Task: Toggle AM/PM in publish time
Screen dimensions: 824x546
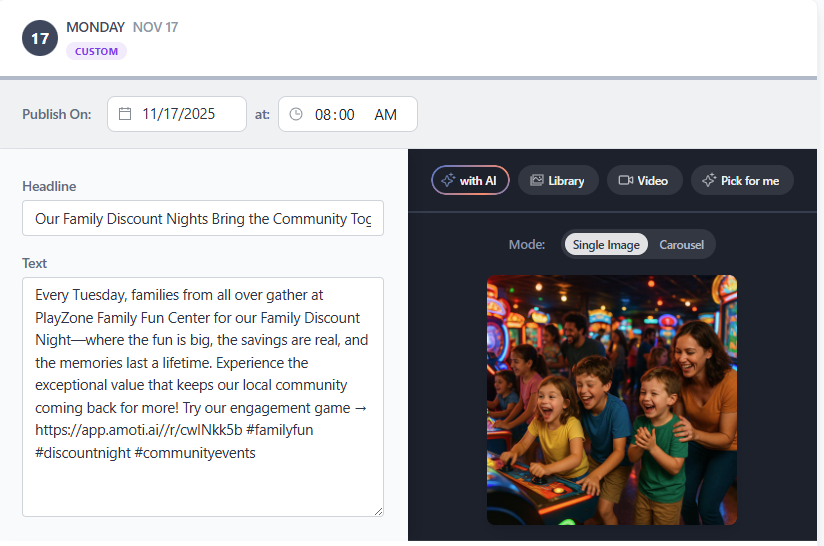Action: [x=385, y=114]
